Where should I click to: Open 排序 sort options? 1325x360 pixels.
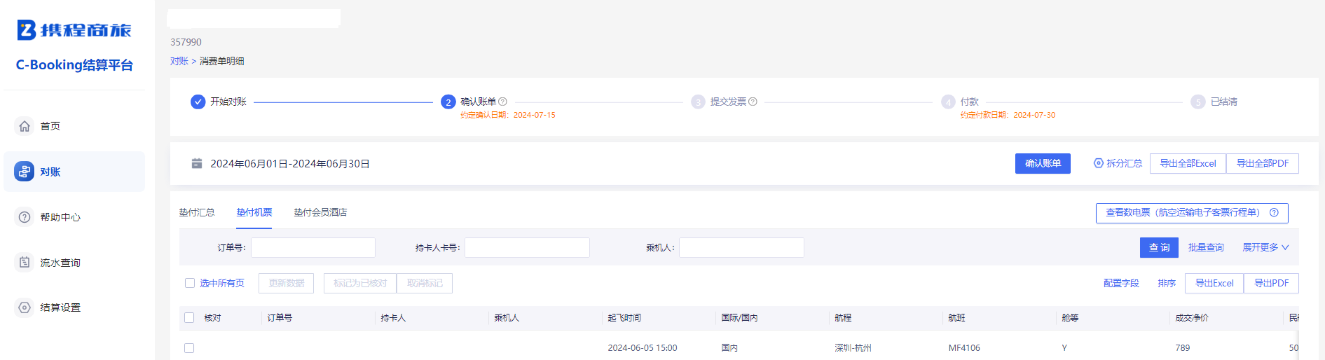(x=1166, y=283)
